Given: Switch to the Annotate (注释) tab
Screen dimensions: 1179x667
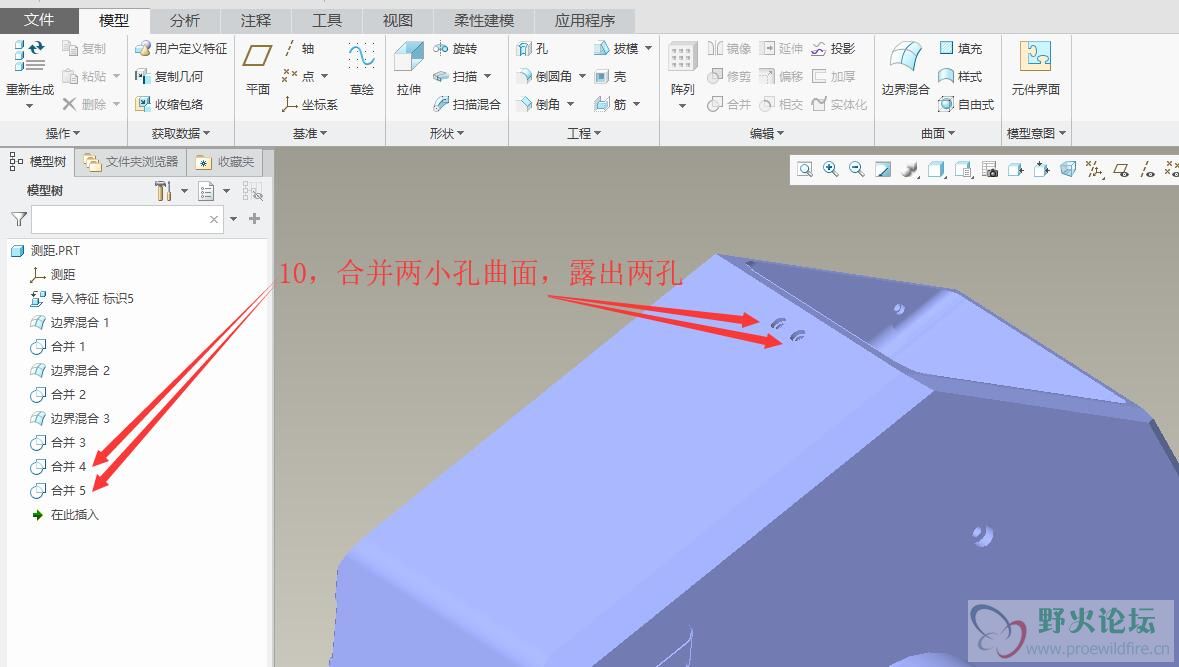Looking at the screenshot, I should 256,20.
